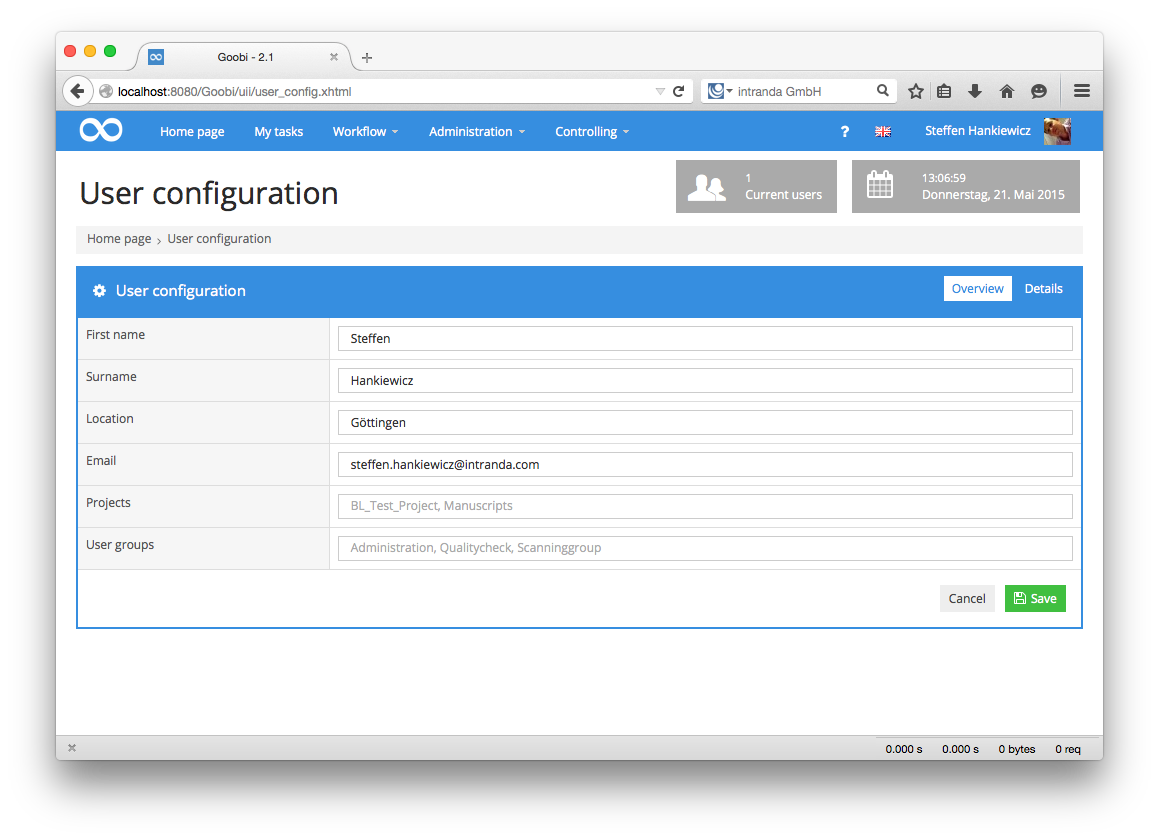Go back with the browser back arrow
This screenshot has height=840, width=1159.
[78, 91]
